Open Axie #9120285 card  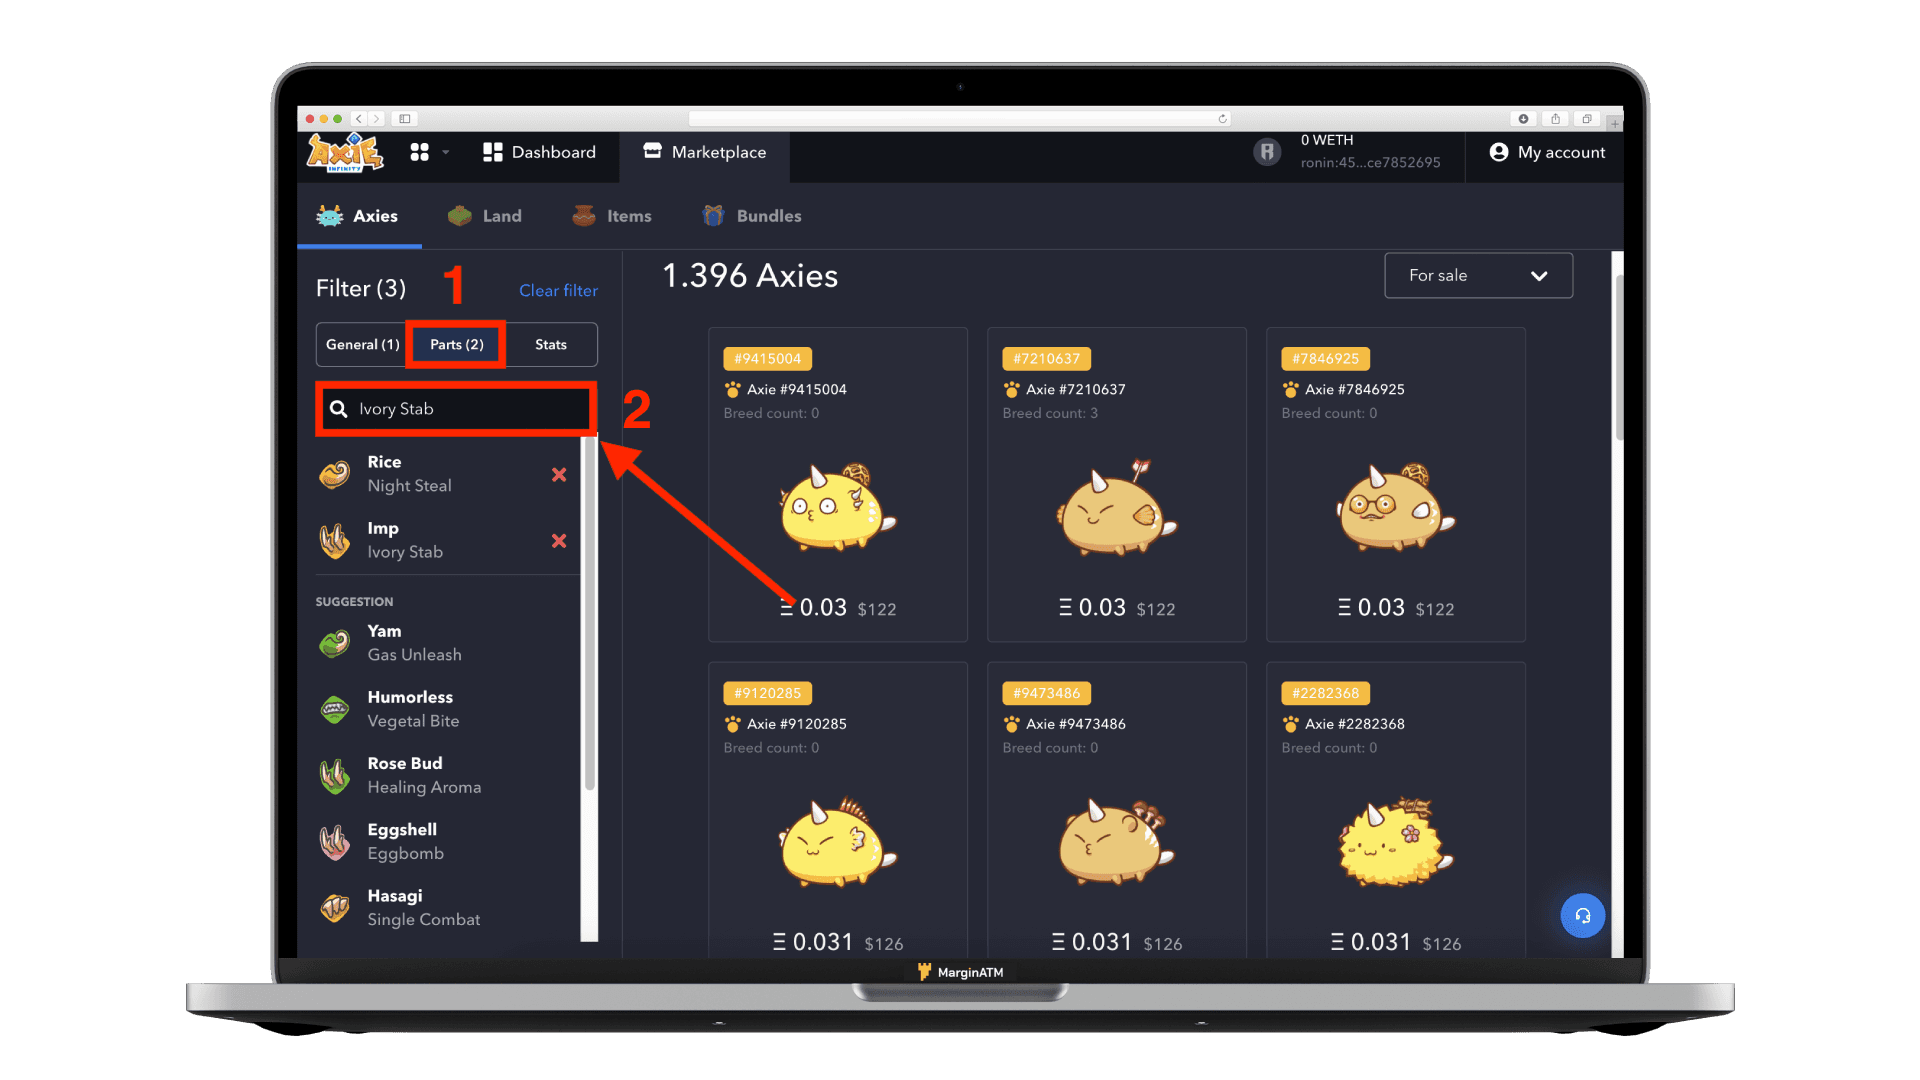tap(837, 810)
